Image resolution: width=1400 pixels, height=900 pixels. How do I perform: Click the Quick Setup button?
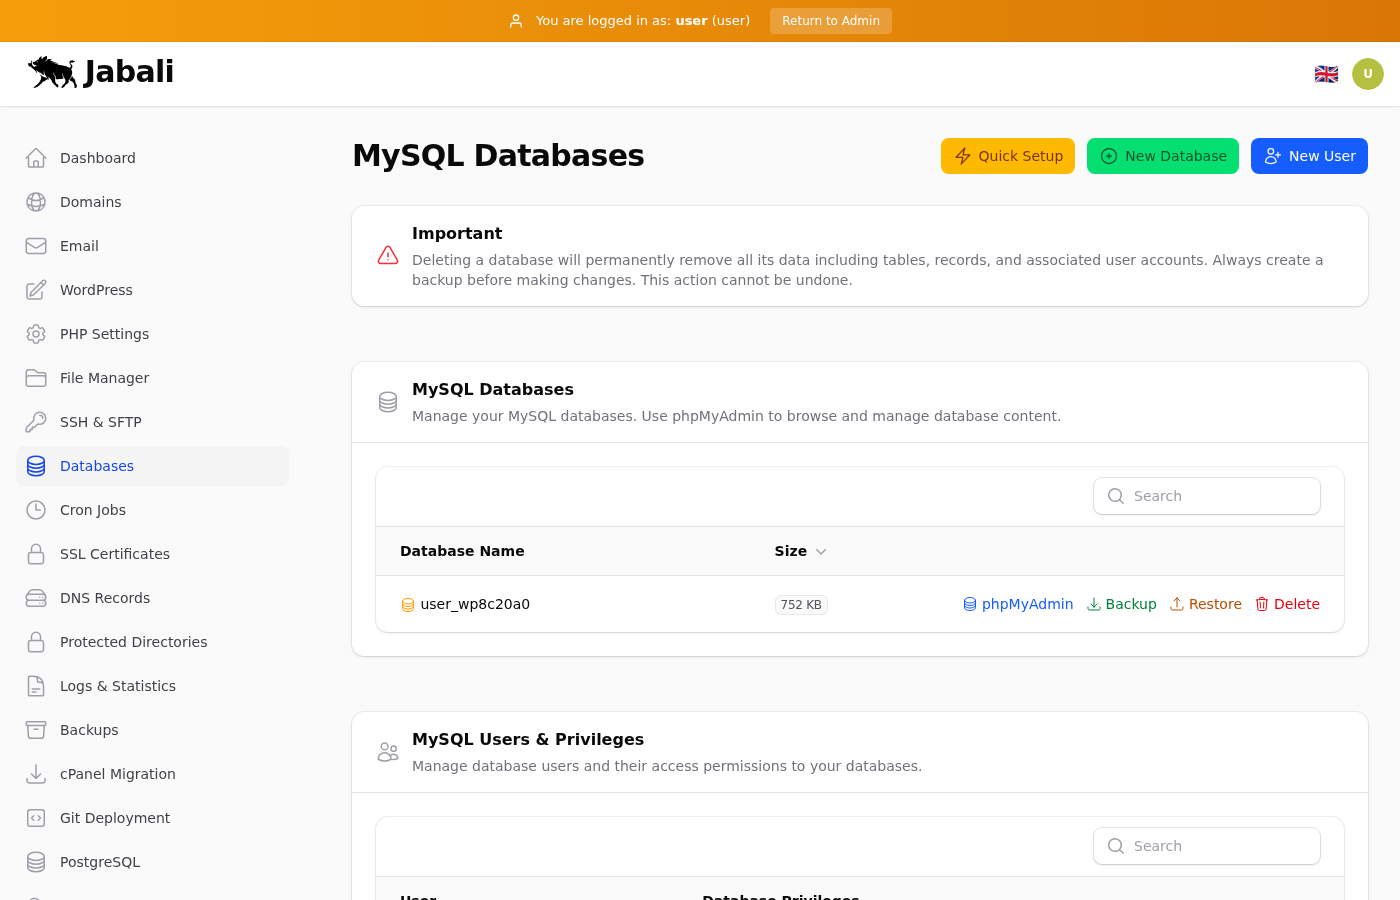[1007, 156]
